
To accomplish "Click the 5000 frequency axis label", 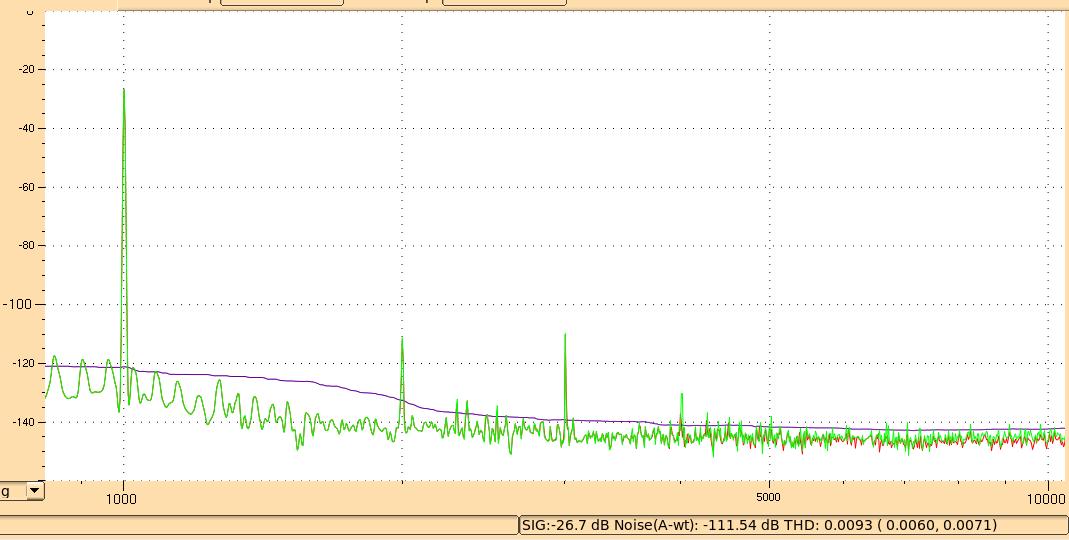I will pyautogui.click(x=768, y=497).
